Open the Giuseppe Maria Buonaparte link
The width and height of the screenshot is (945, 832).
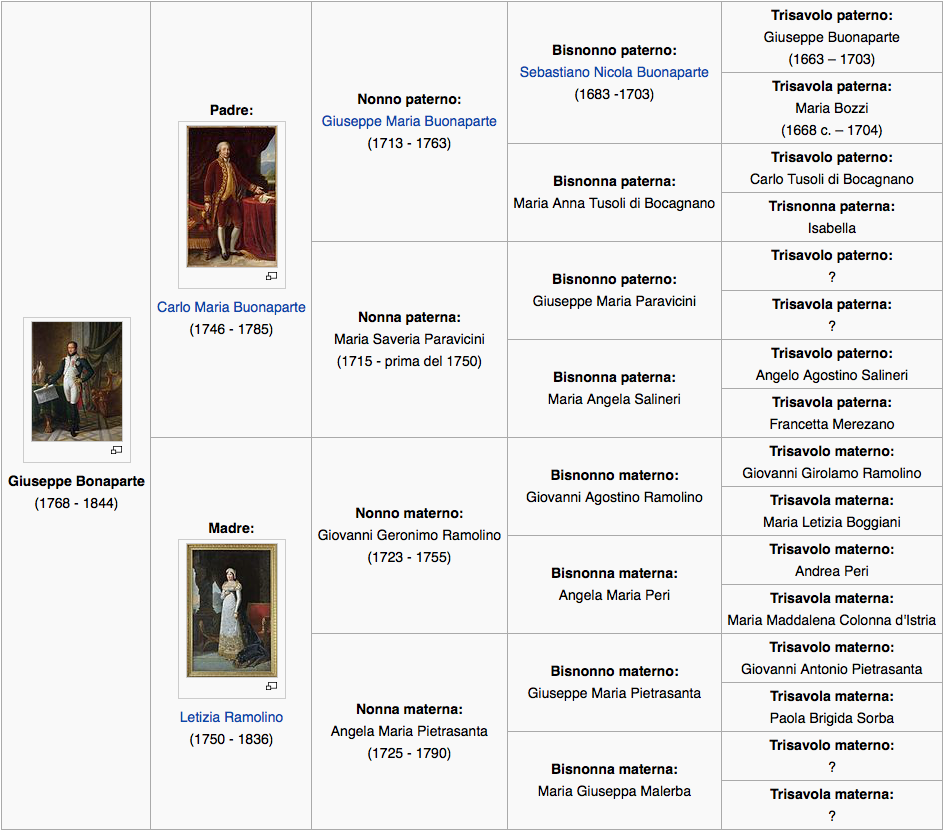(x=409, y=121)
